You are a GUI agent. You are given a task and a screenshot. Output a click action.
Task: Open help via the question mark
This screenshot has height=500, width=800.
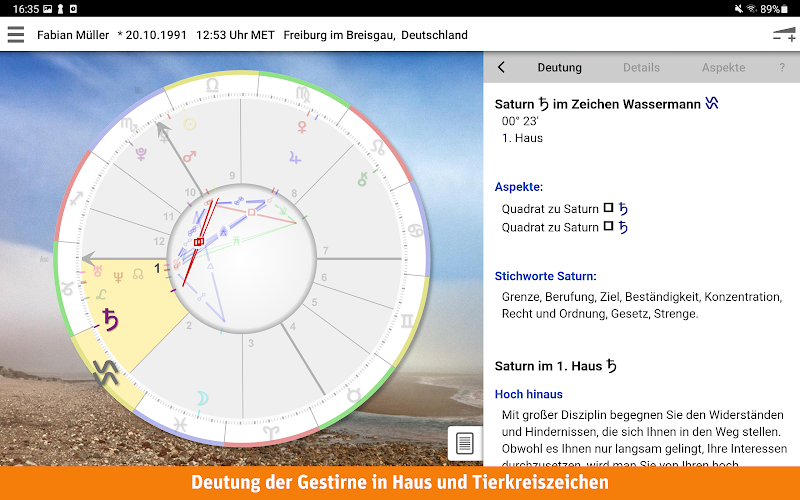tap(782, 68)
